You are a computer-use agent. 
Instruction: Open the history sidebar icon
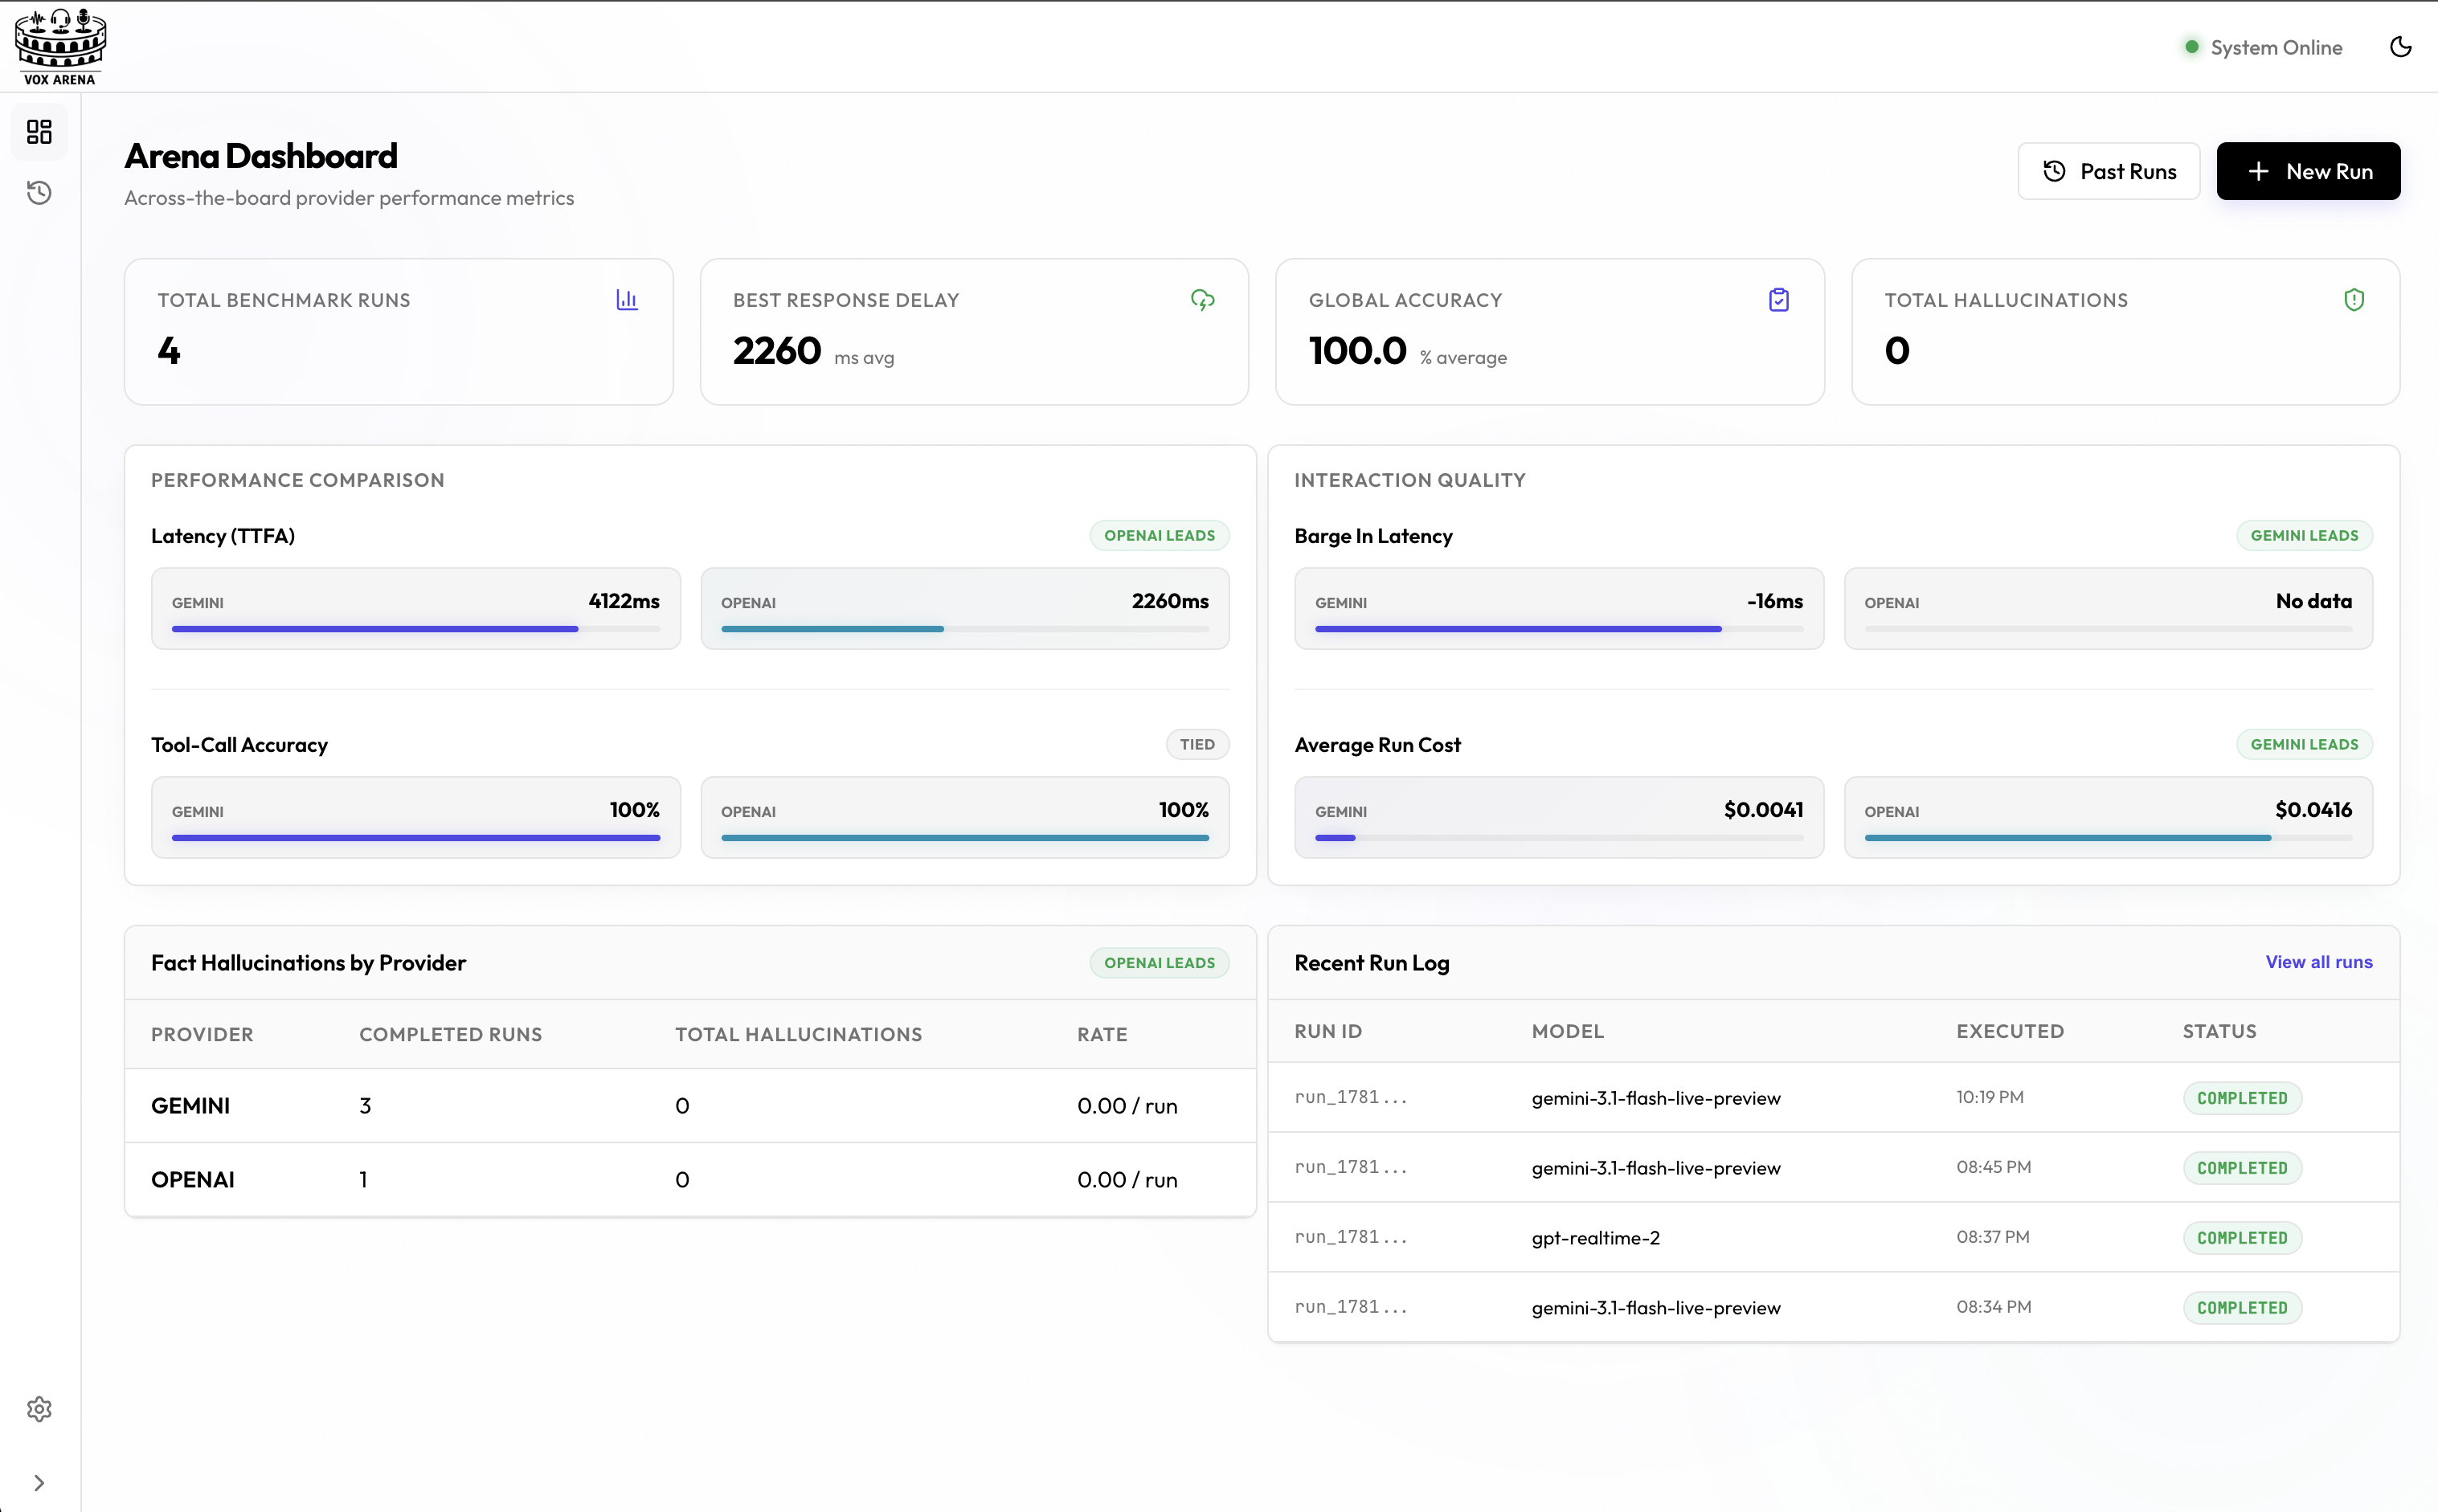(x=39, y=192)
